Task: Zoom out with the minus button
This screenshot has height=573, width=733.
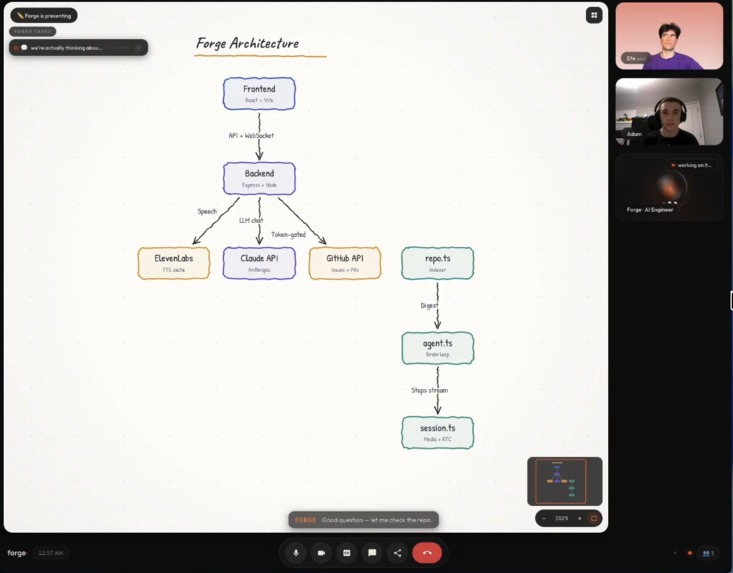Action: click(x=544, y=518)
